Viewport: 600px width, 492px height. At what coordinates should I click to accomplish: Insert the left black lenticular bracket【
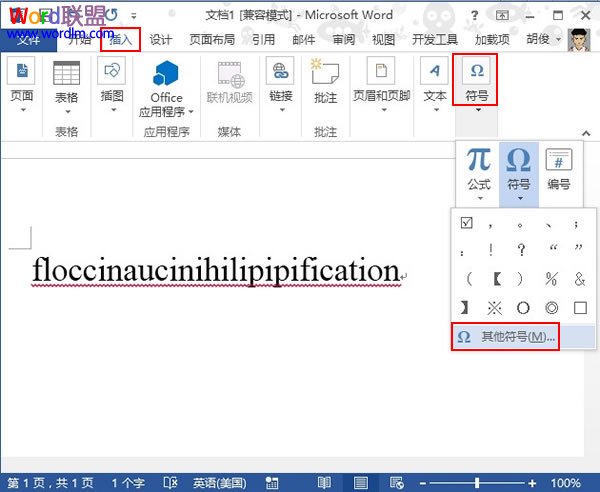(497, 279)
